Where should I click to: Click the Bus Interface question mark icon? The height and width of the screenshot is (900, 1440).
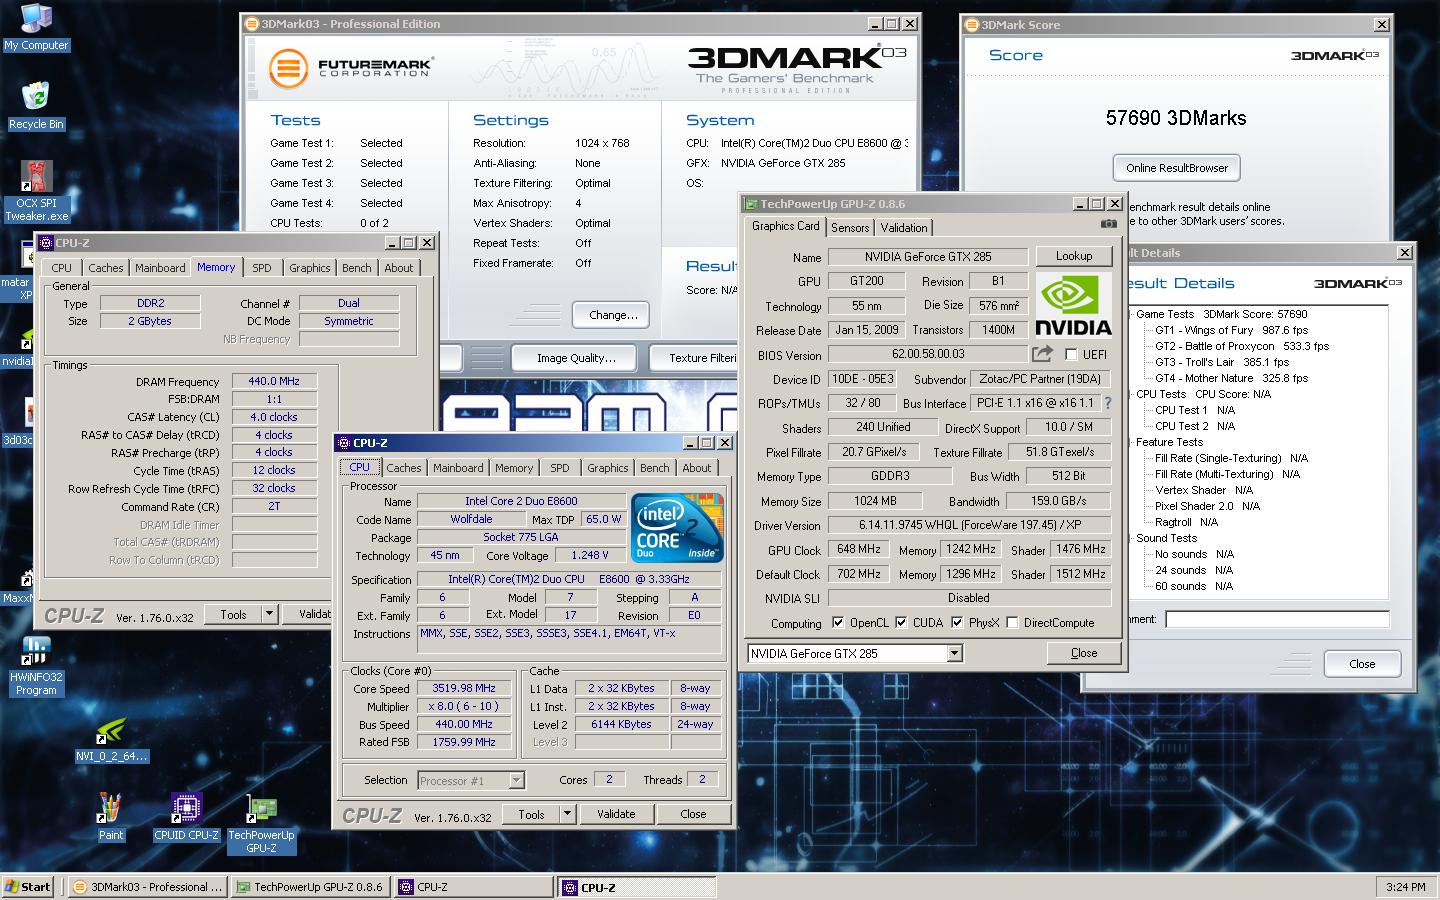[1107, 403]
